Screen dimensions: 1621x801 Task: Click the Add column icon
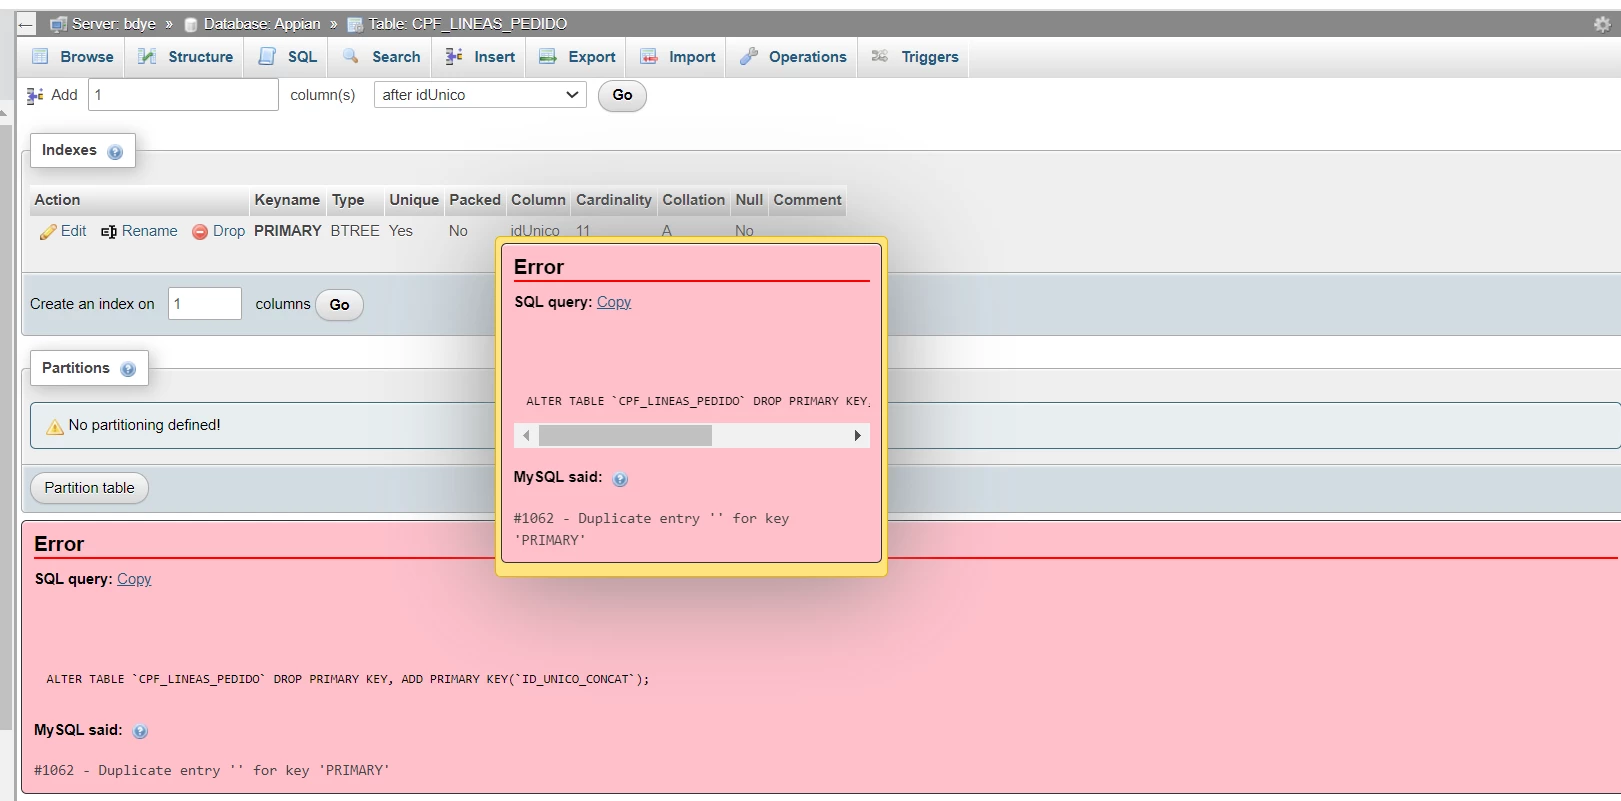click(35, 95)
